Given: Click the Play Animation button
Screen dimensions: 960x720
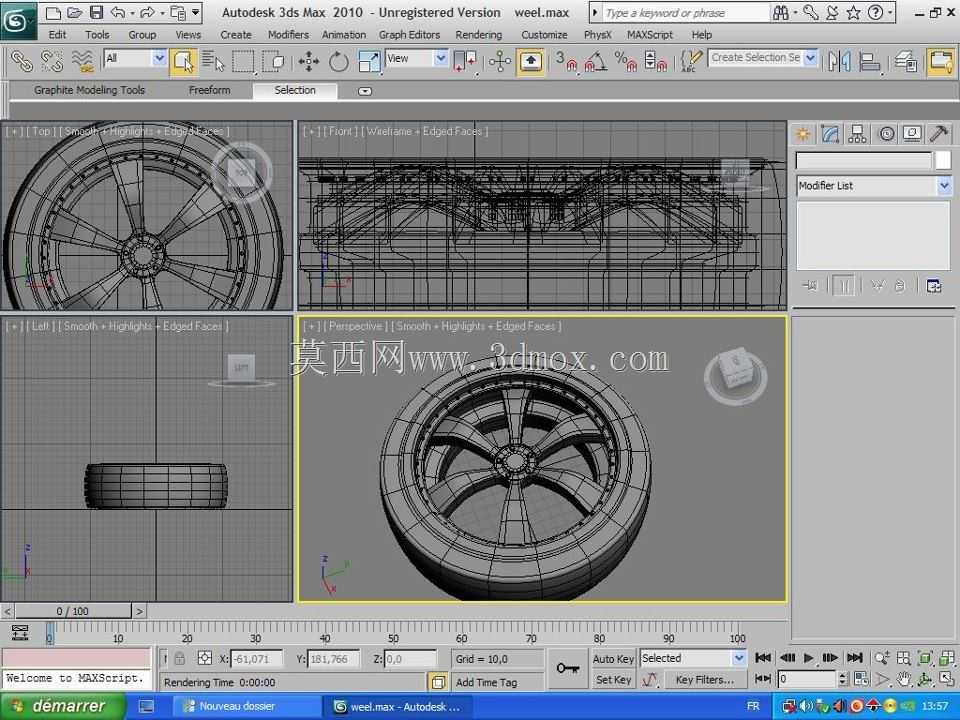Looking at the screenshot, I should (x=809, y=658).
